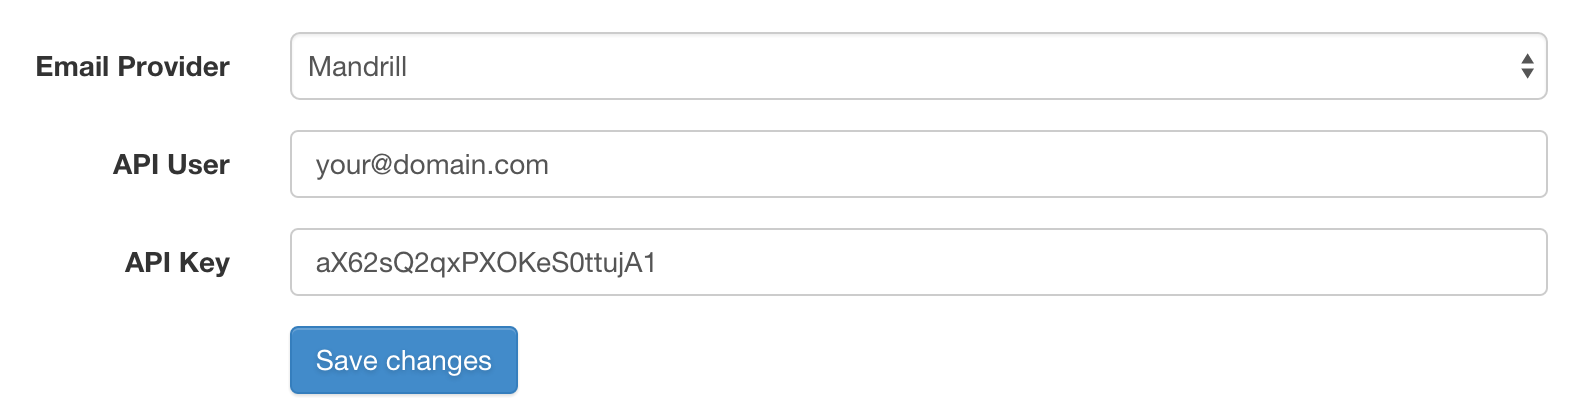Place cursor on your@domain.com placeholder text
This screenshot has width=1580, height=414.
[432, 164]
